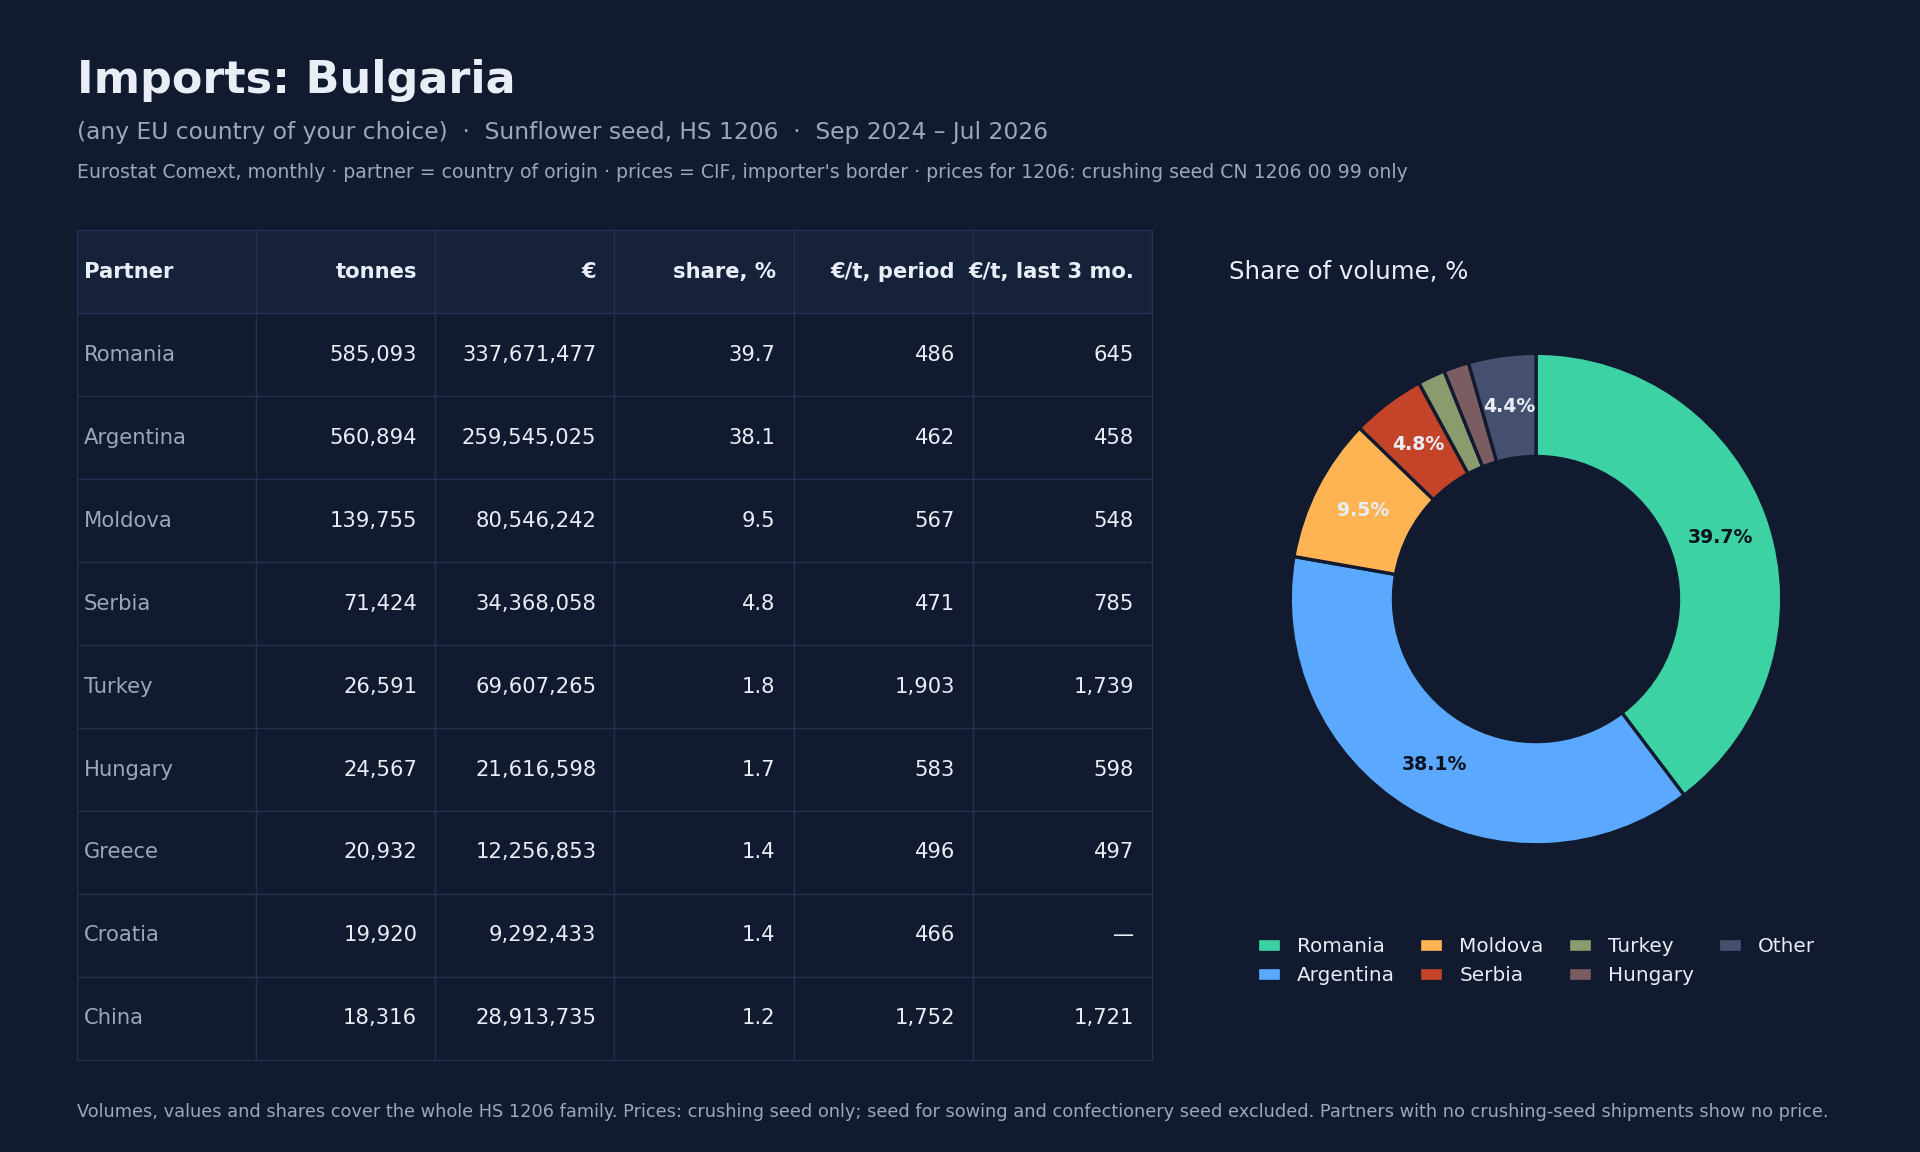Click Romania last 3 months price 645

click(1113, 355)
